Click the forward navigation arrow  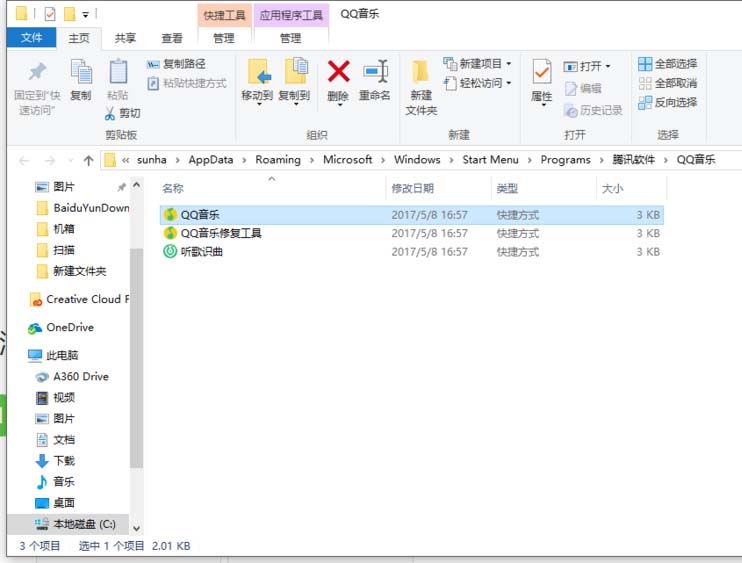(49, 161)
